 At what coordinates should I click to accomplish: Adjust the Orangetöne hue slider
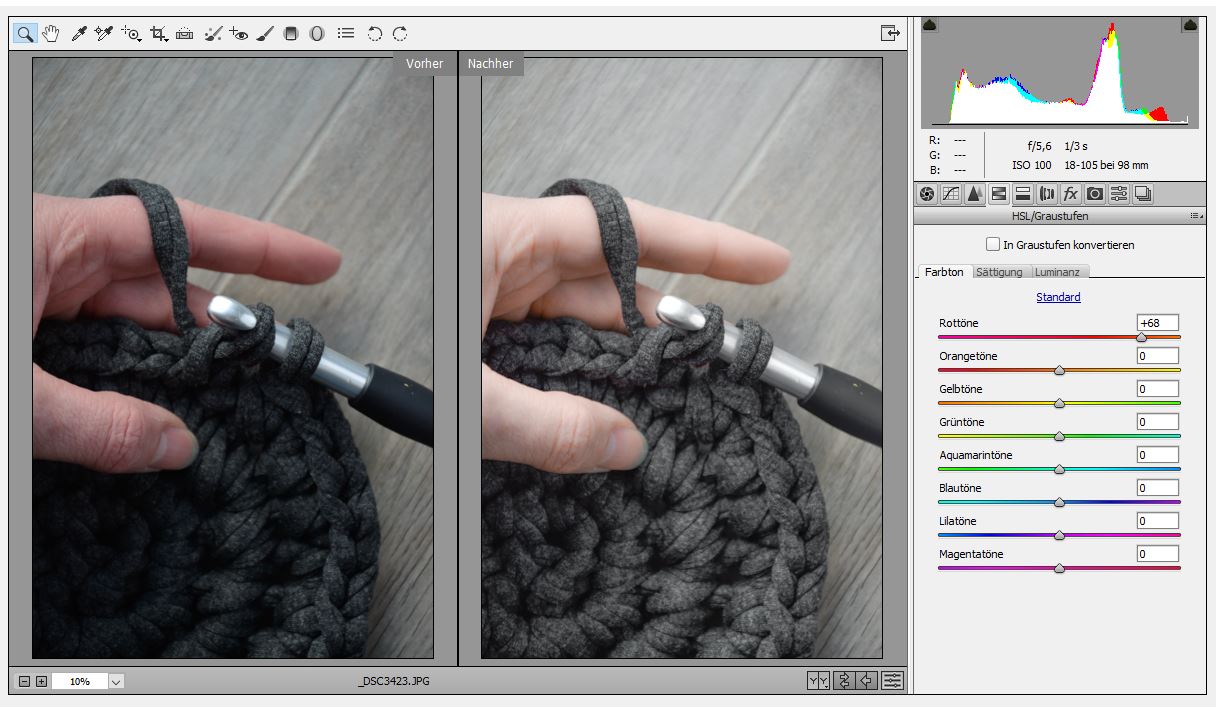tap(1059, 371)
